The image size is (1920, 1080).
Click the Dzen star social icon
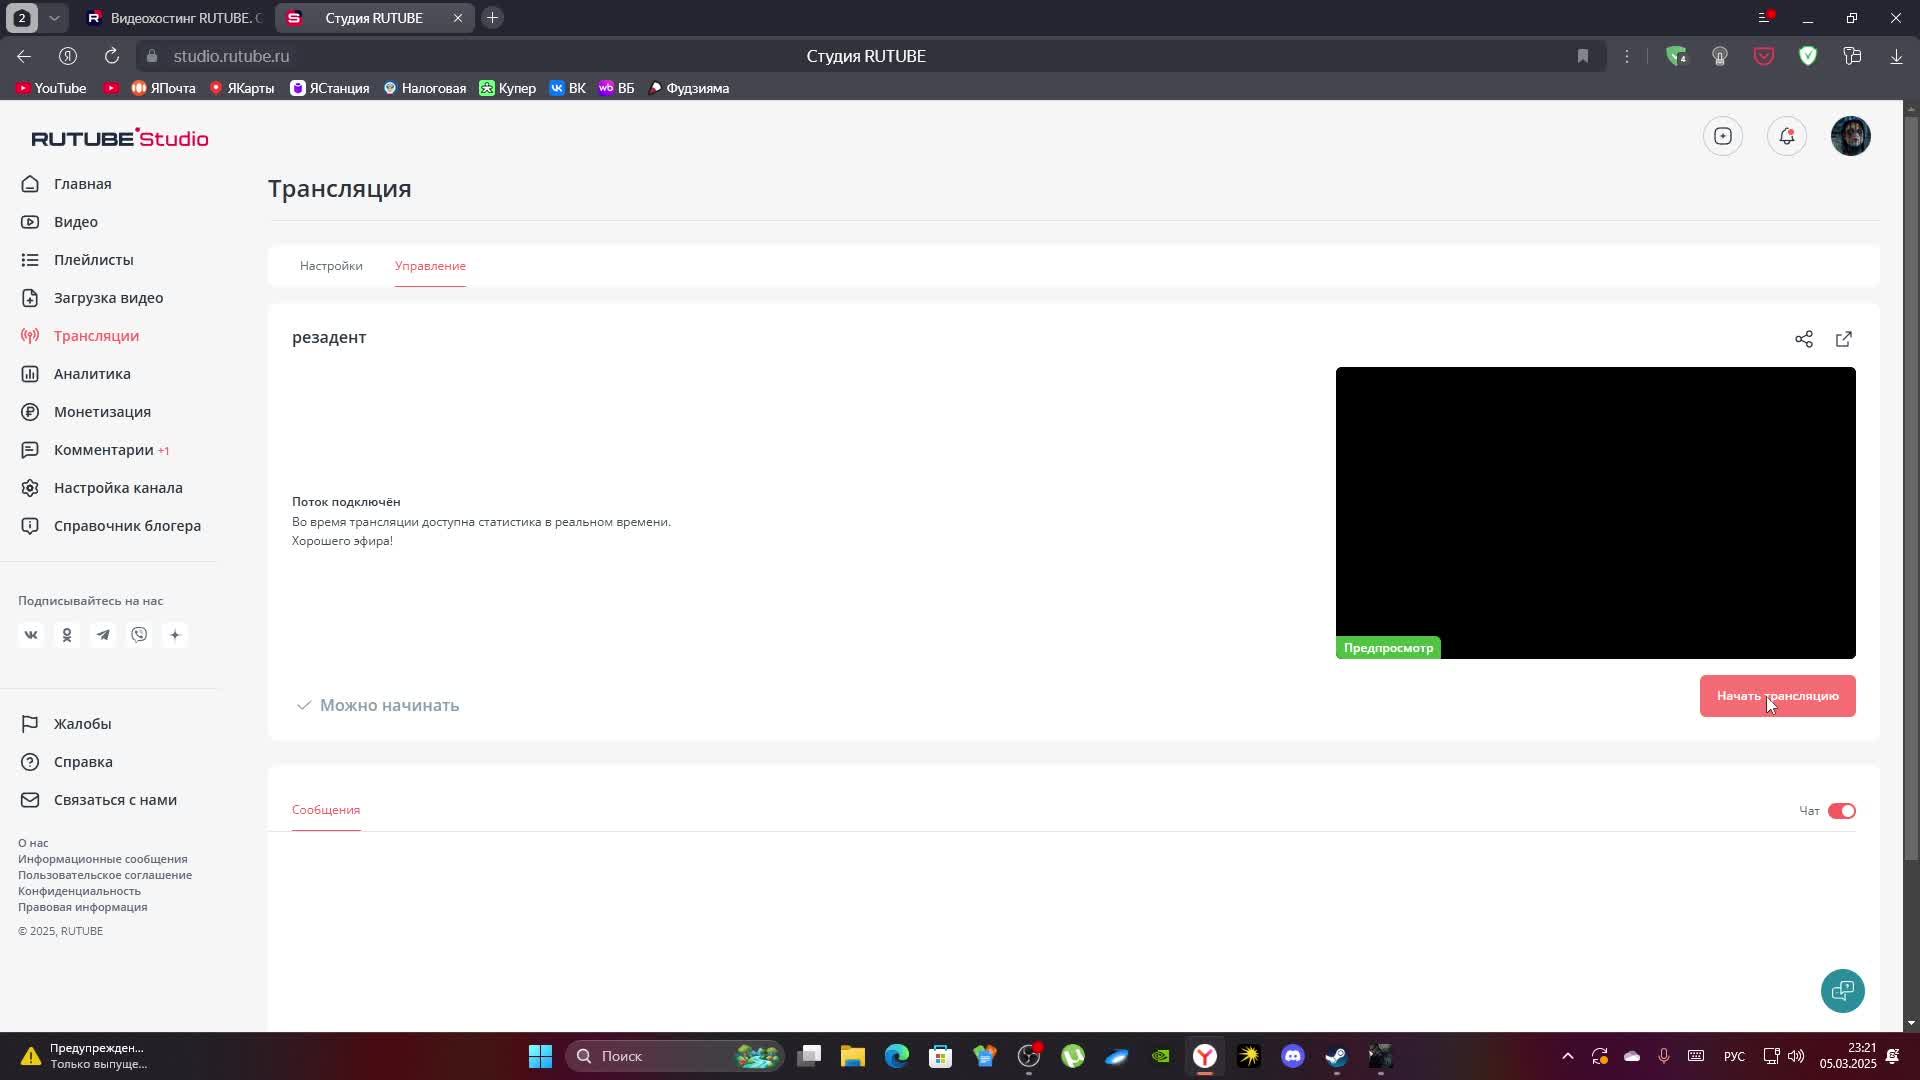click(x=175, y=635)
